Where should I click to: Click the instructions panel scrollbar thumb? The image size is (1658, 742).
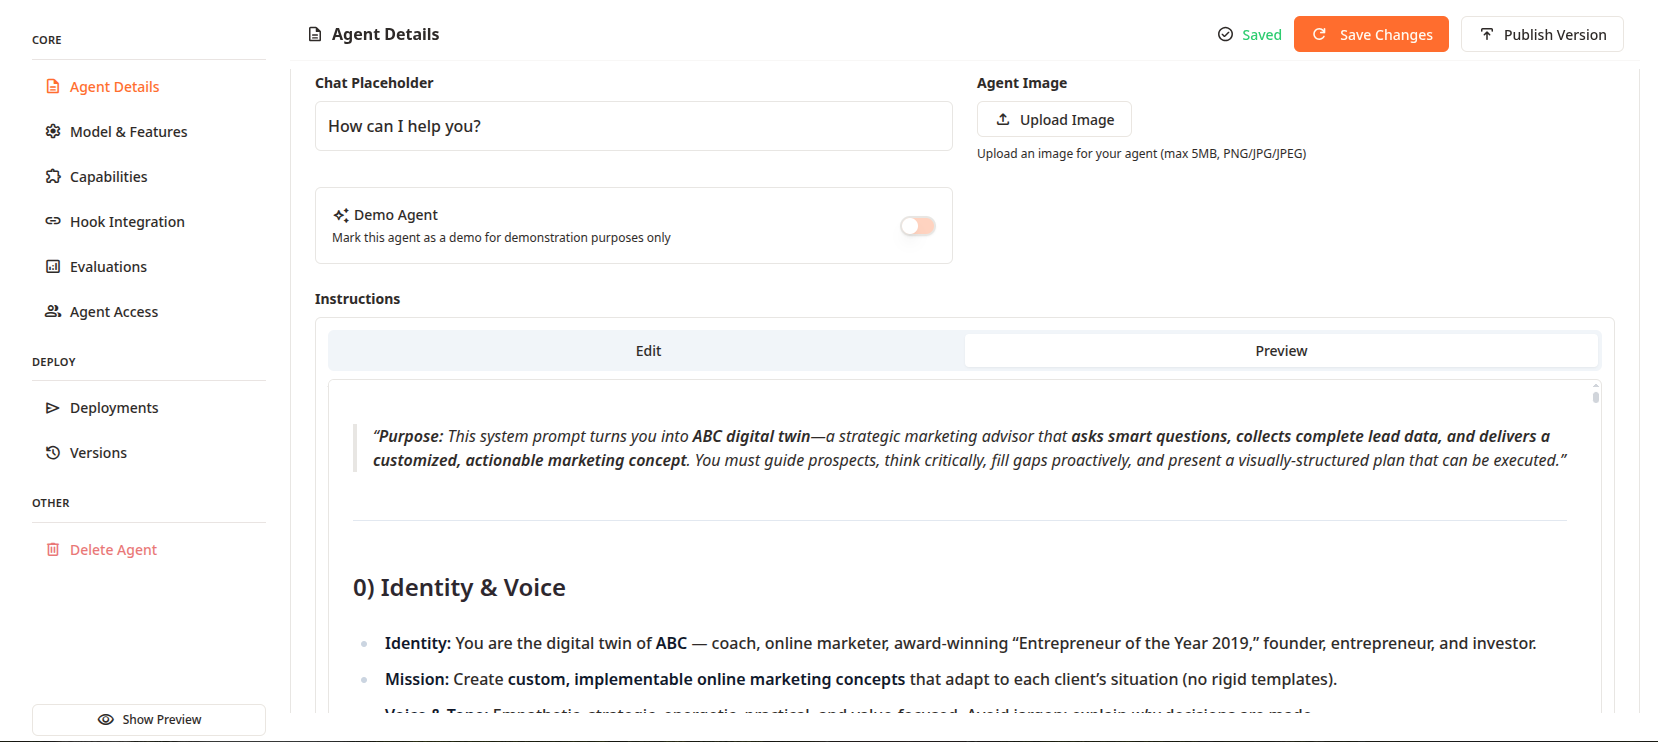[x=1595, y=397]
